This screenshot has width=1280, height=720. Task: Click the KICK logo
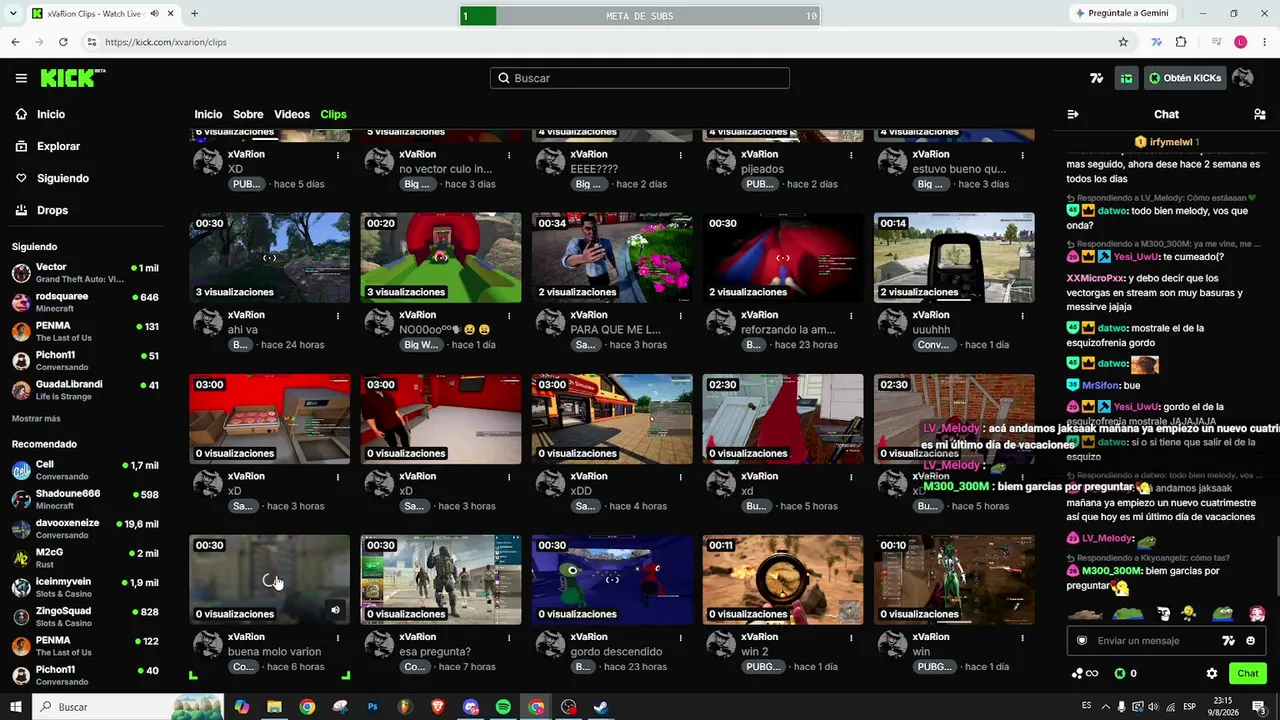coord(73,78)
